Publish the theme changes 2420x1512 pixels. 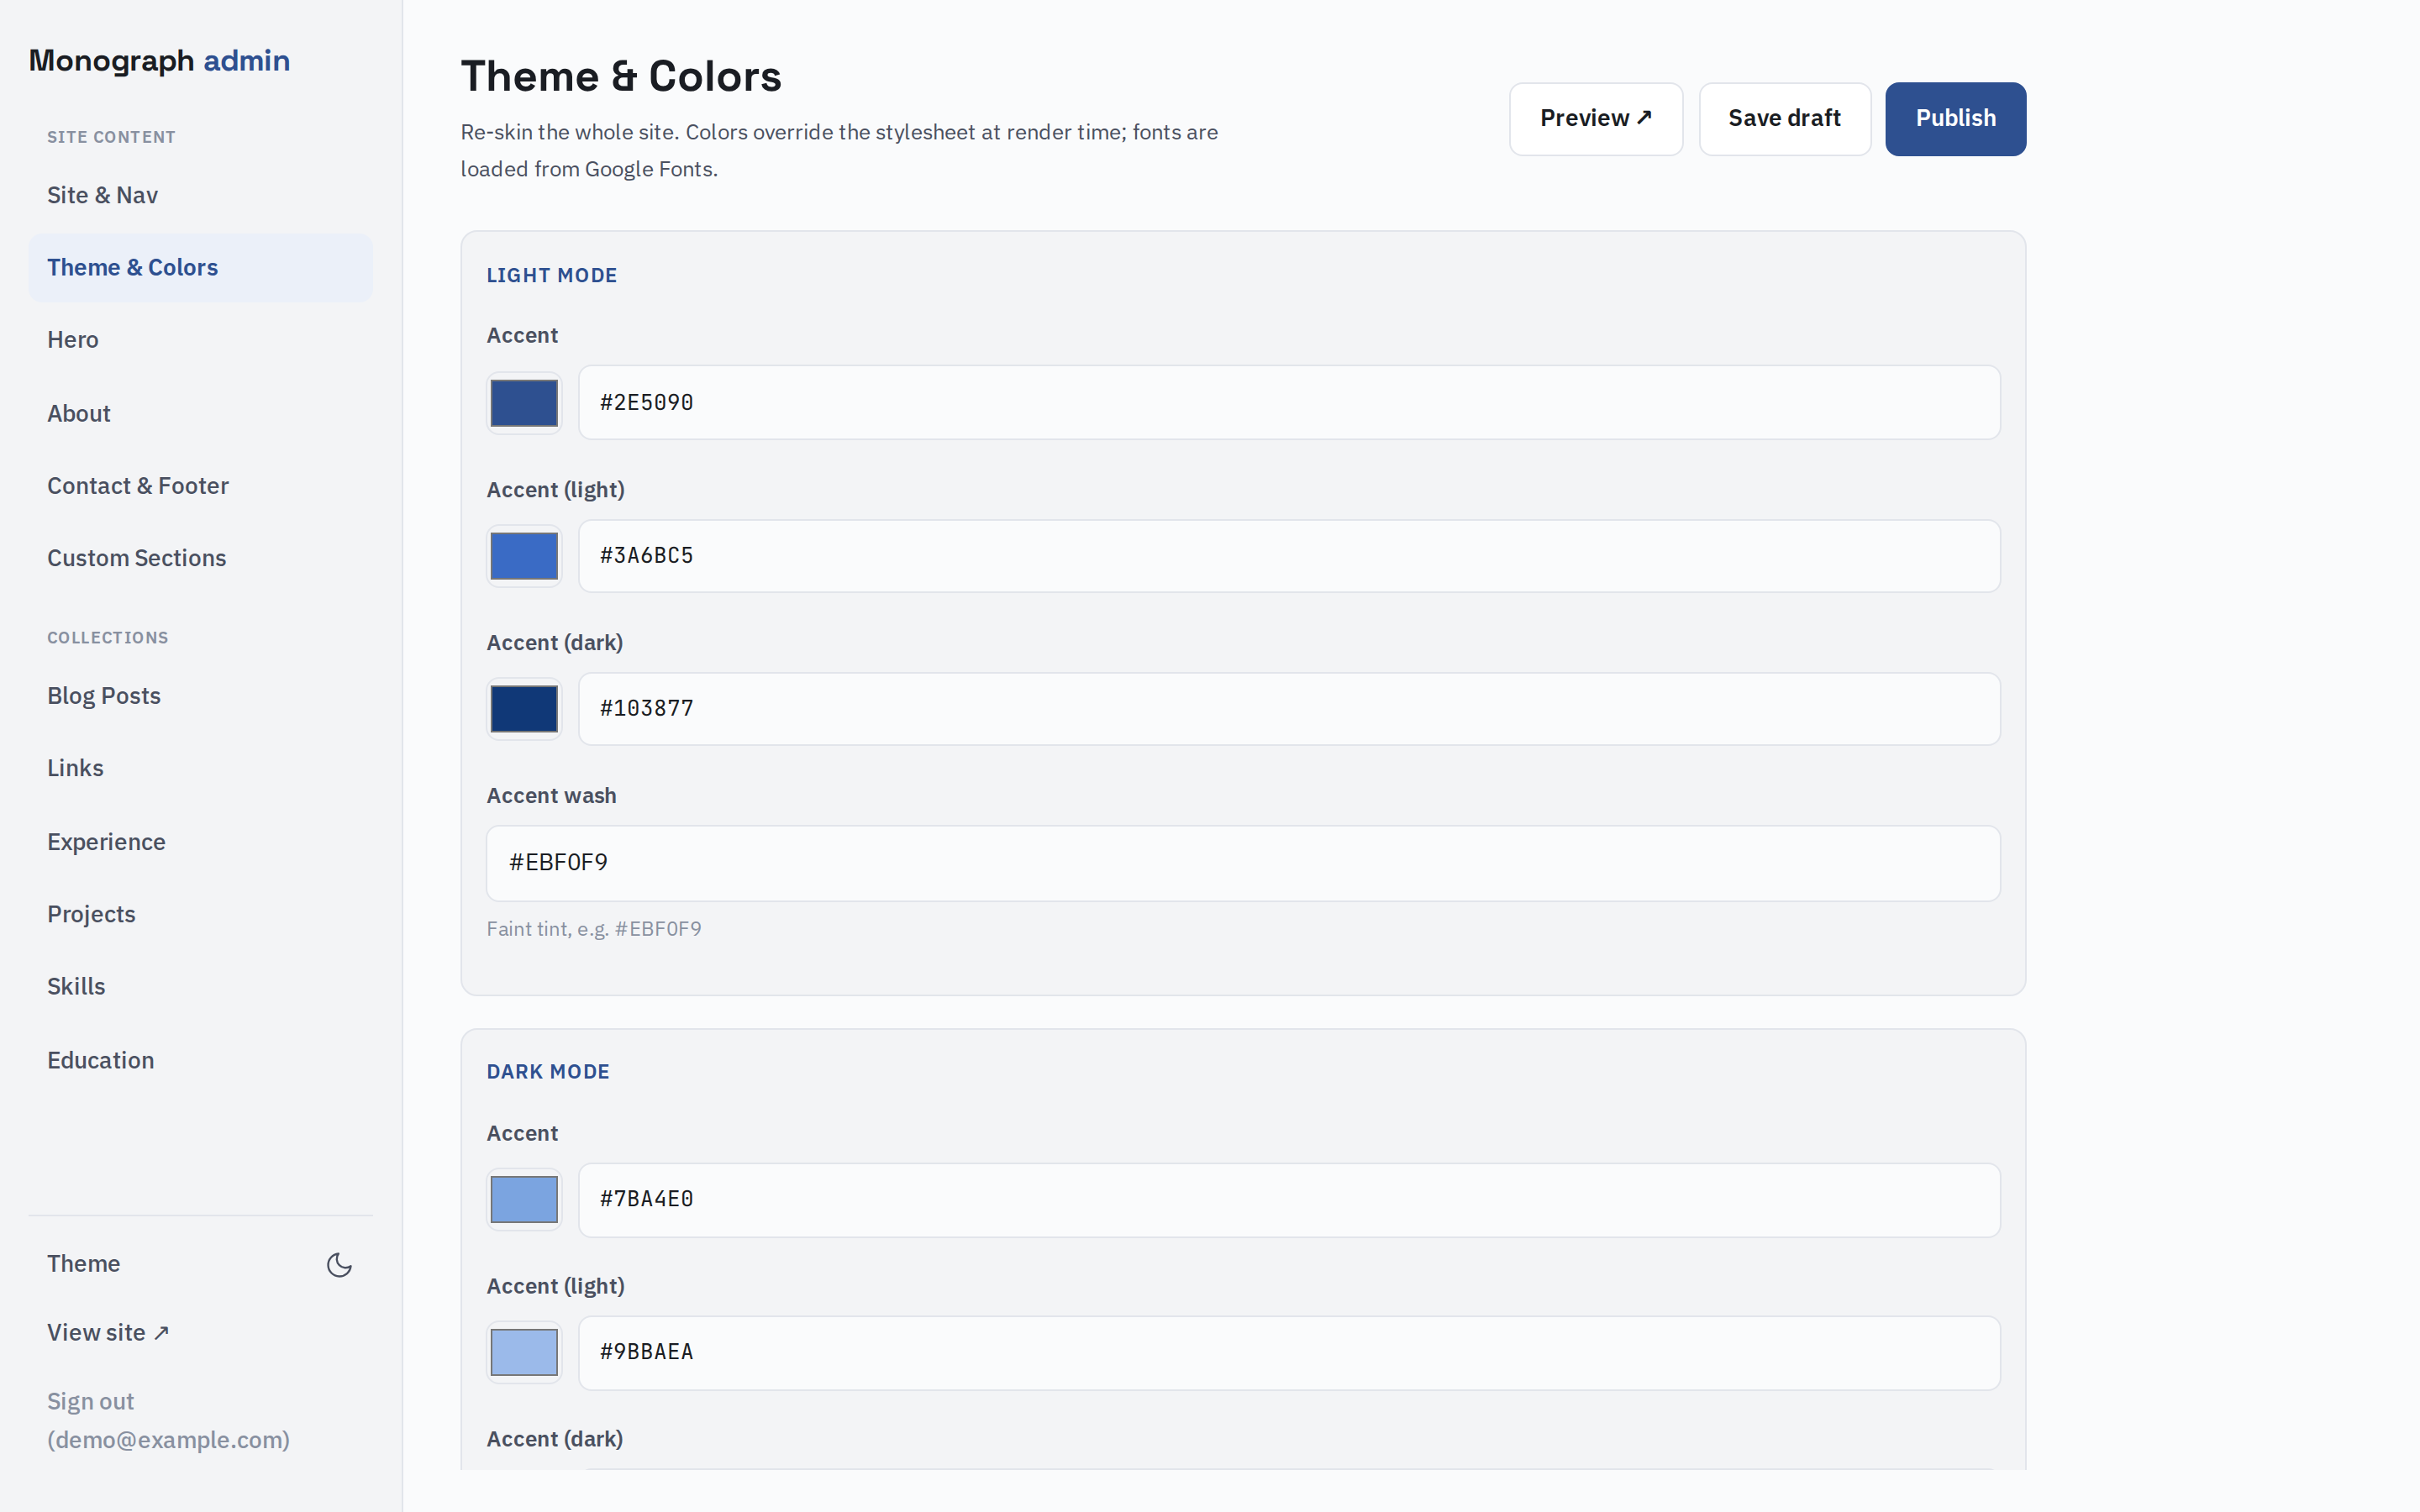[1955, 119]
